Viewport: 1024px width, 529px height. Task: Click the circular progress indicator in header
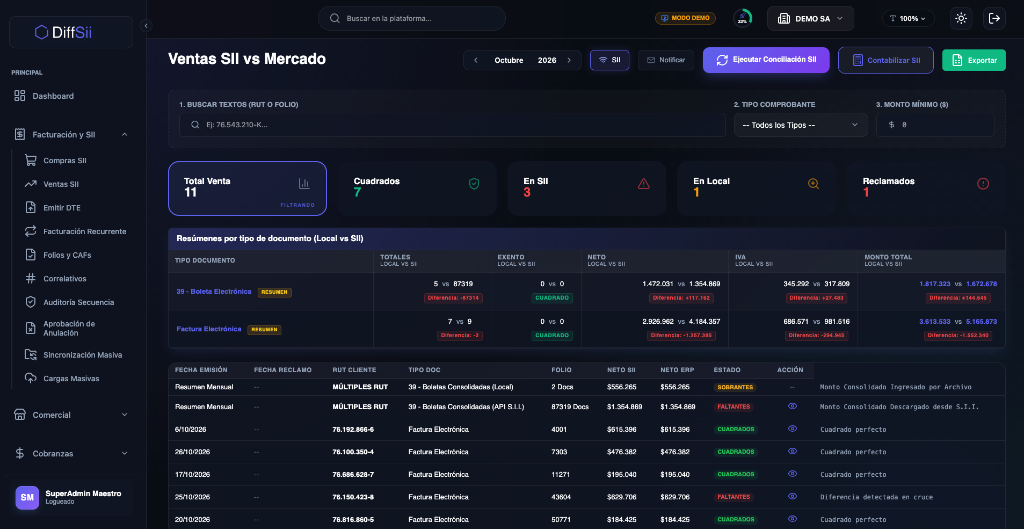click(743, 18)
